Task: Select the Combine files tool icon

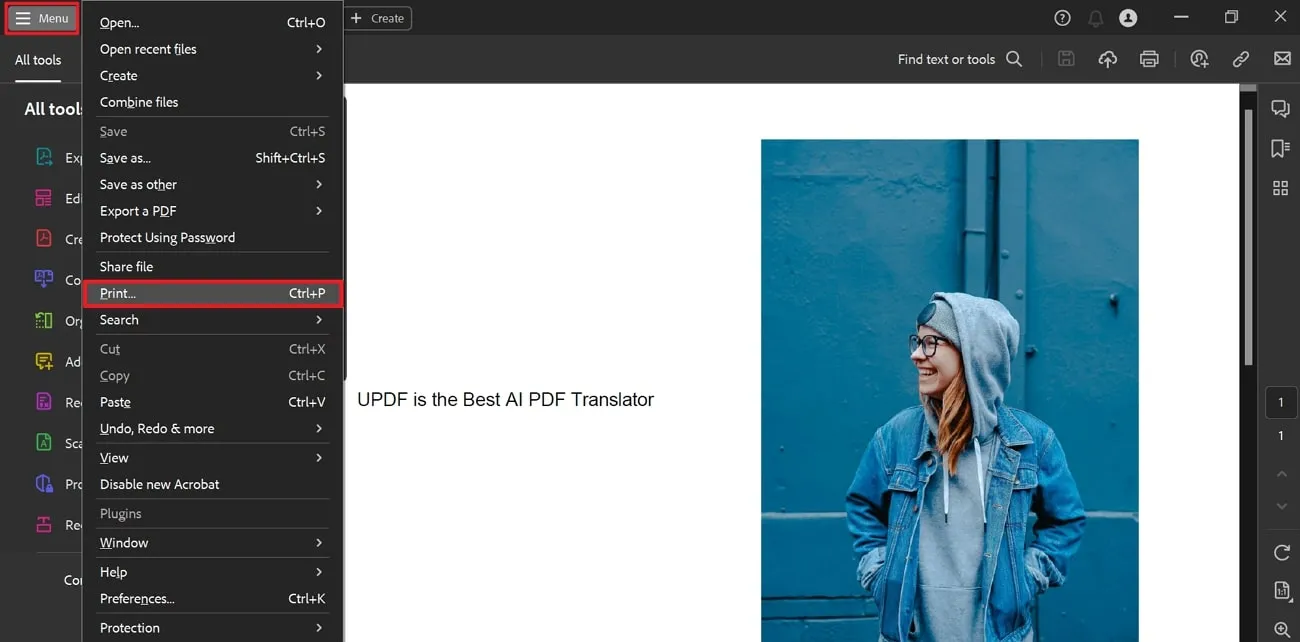Action: [x=45, y=280]
